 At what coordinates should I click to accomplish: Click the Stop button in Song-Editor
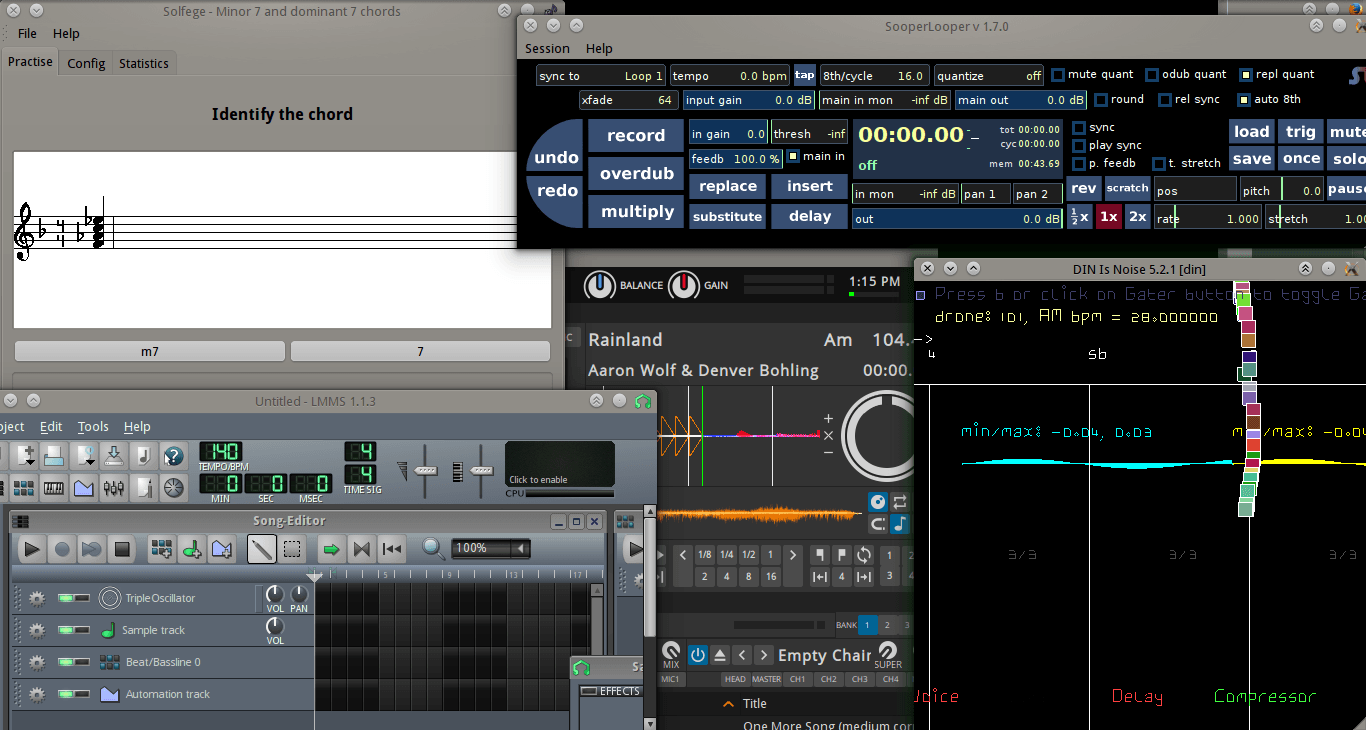tap(122, 549)
